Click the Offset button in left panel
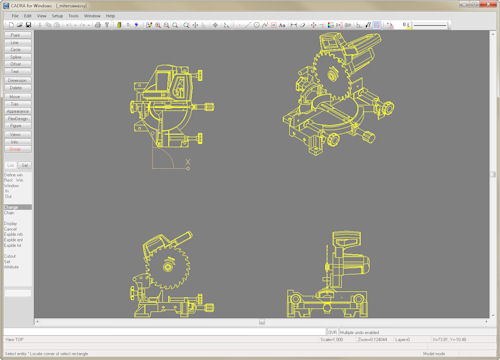The width and height of the screenshot is (500, 360). (18, 64)
